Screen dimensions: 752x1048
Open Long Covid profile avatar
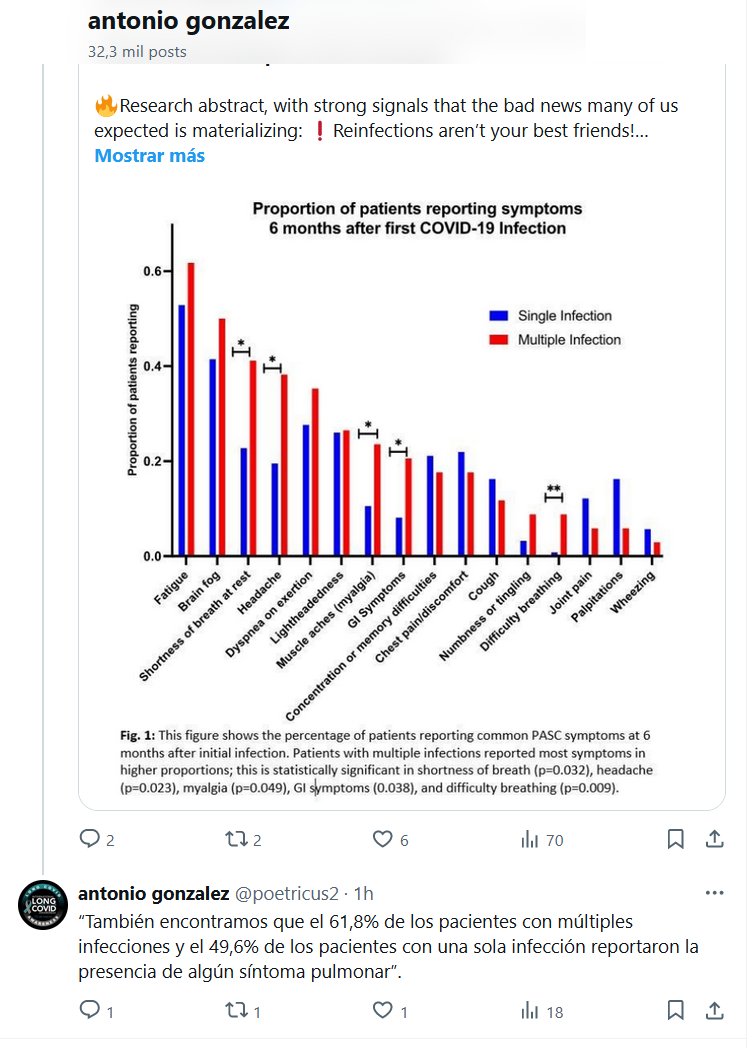click(x=43, y=906)
